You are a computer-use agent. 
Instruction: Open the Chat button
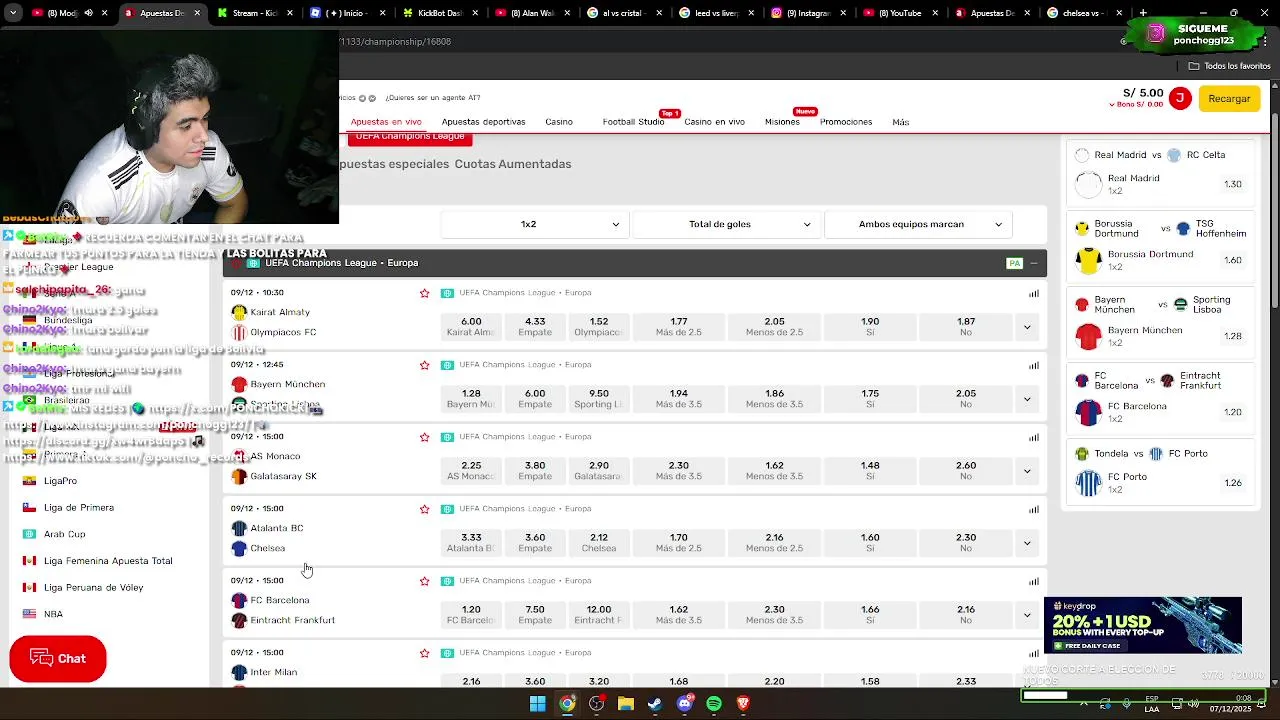[x=58, y=659]
